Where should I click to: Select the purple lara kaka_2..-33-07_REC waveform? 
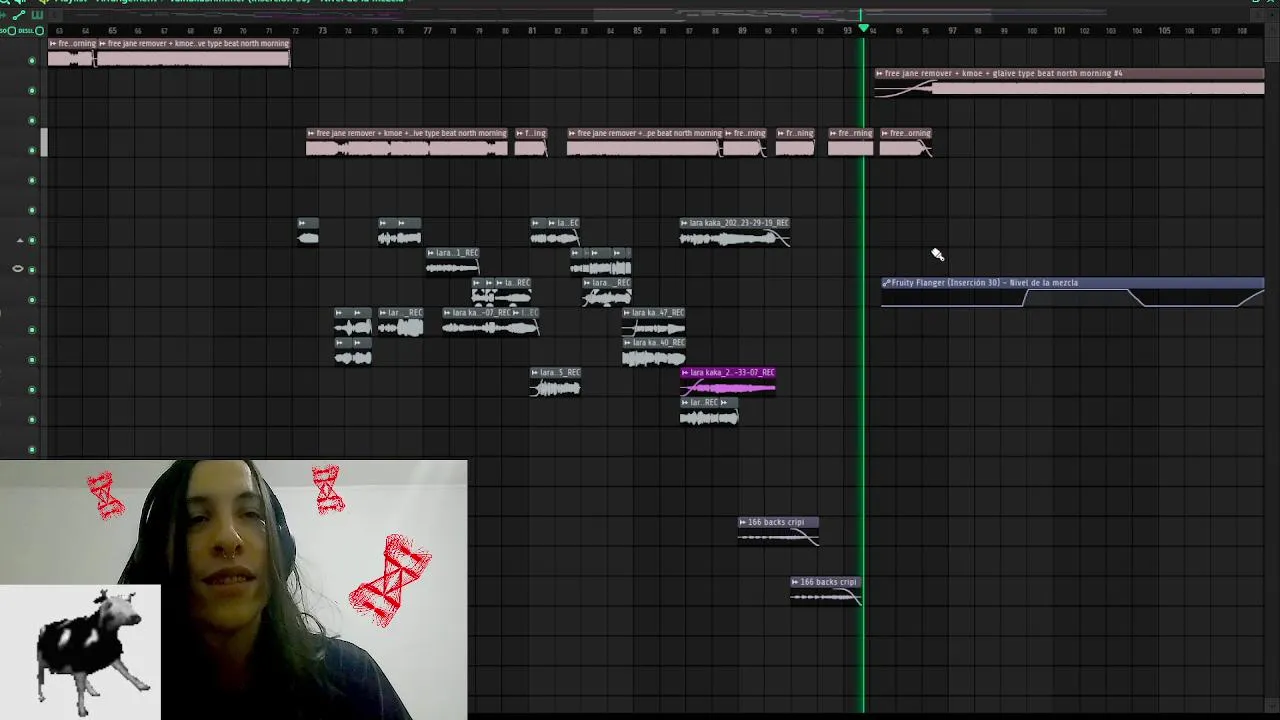(728, 389)
